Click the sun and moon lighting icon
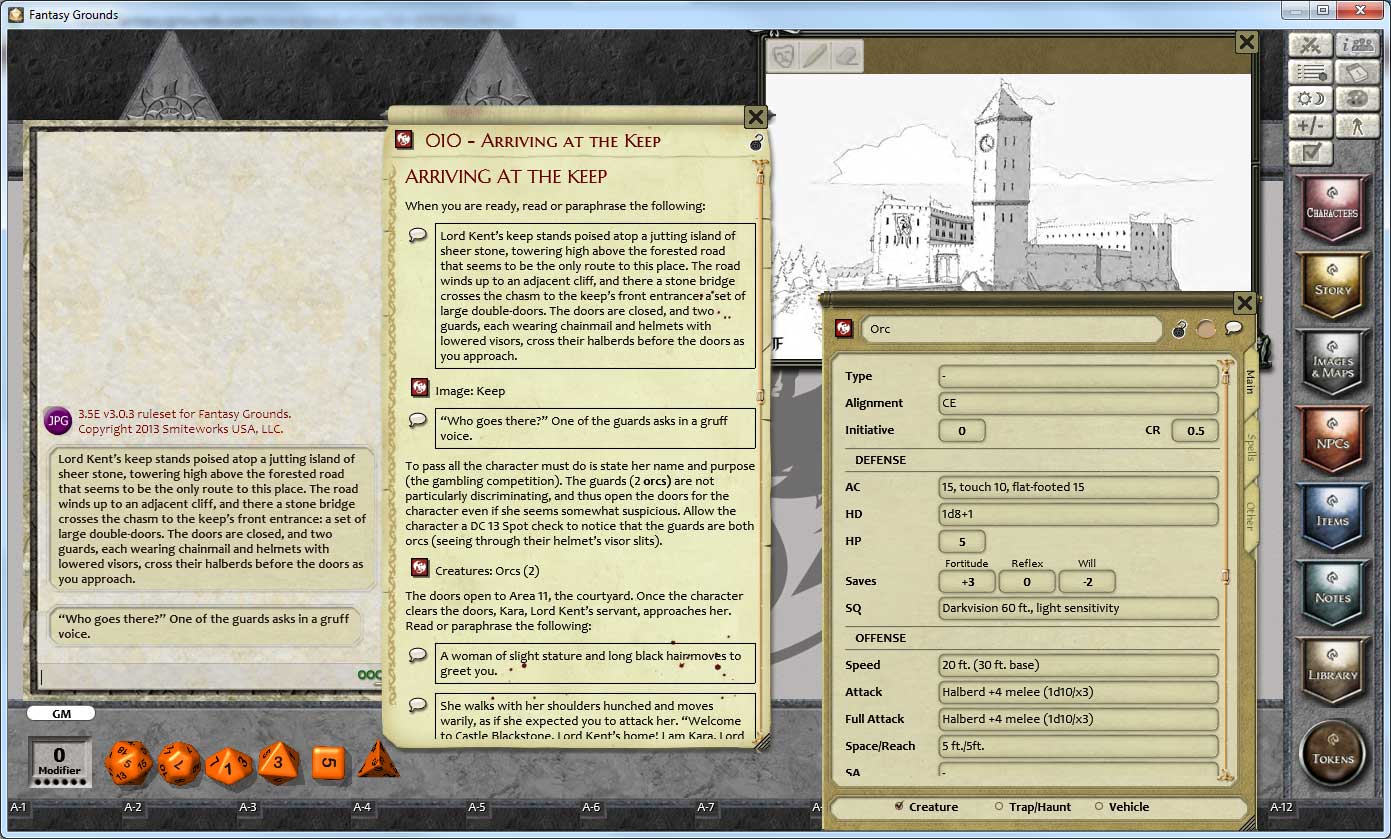 (x=1311, y=99)
